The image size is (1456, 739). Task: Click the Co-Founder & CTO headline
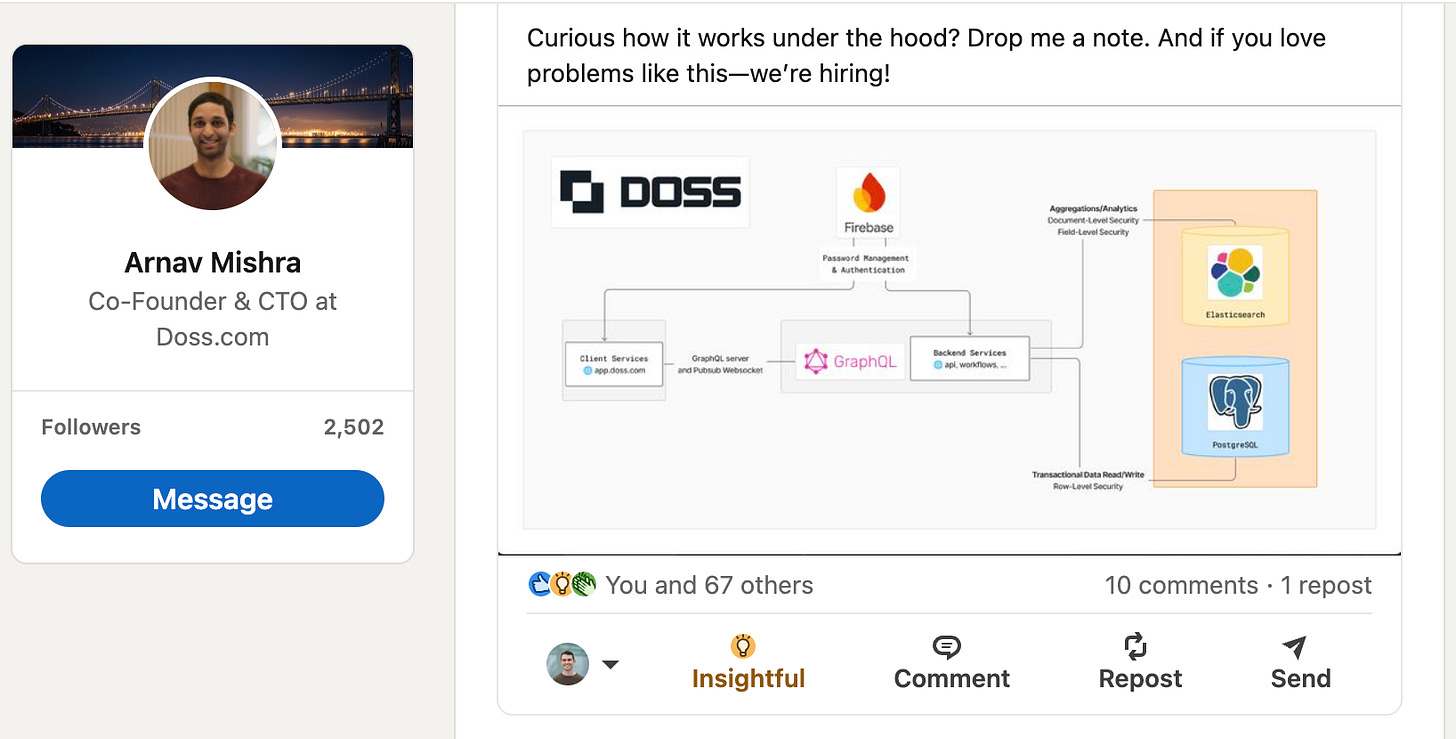[x=212, y=318]
